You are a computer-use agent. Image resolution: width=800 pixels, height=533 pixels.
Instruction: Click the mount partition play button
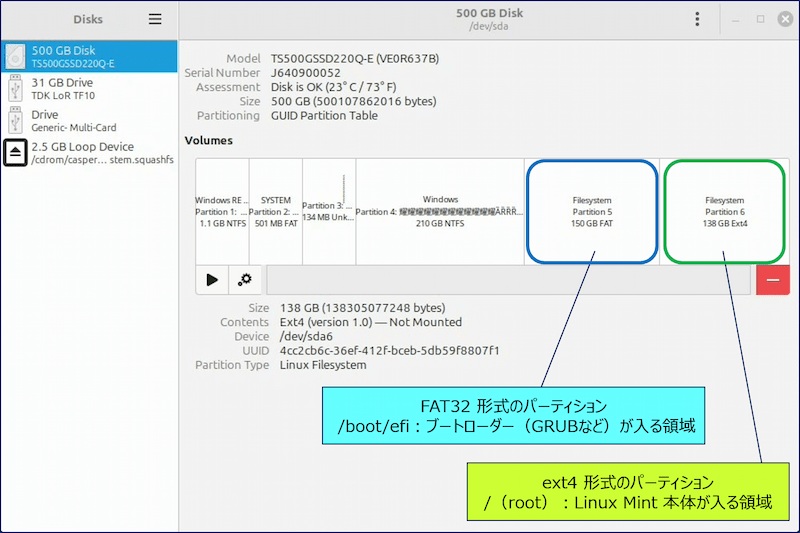[x=212, y=280]
